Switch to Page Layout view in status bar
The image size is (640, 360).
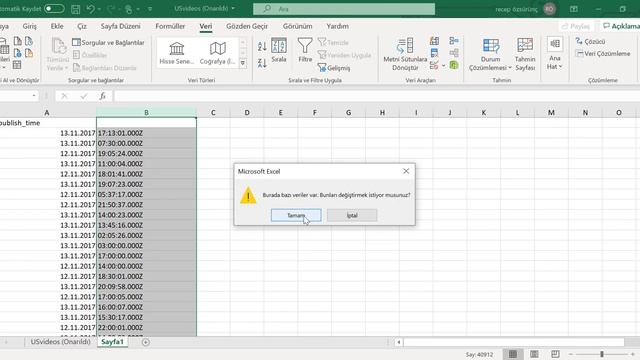click(x=534, y=354)
